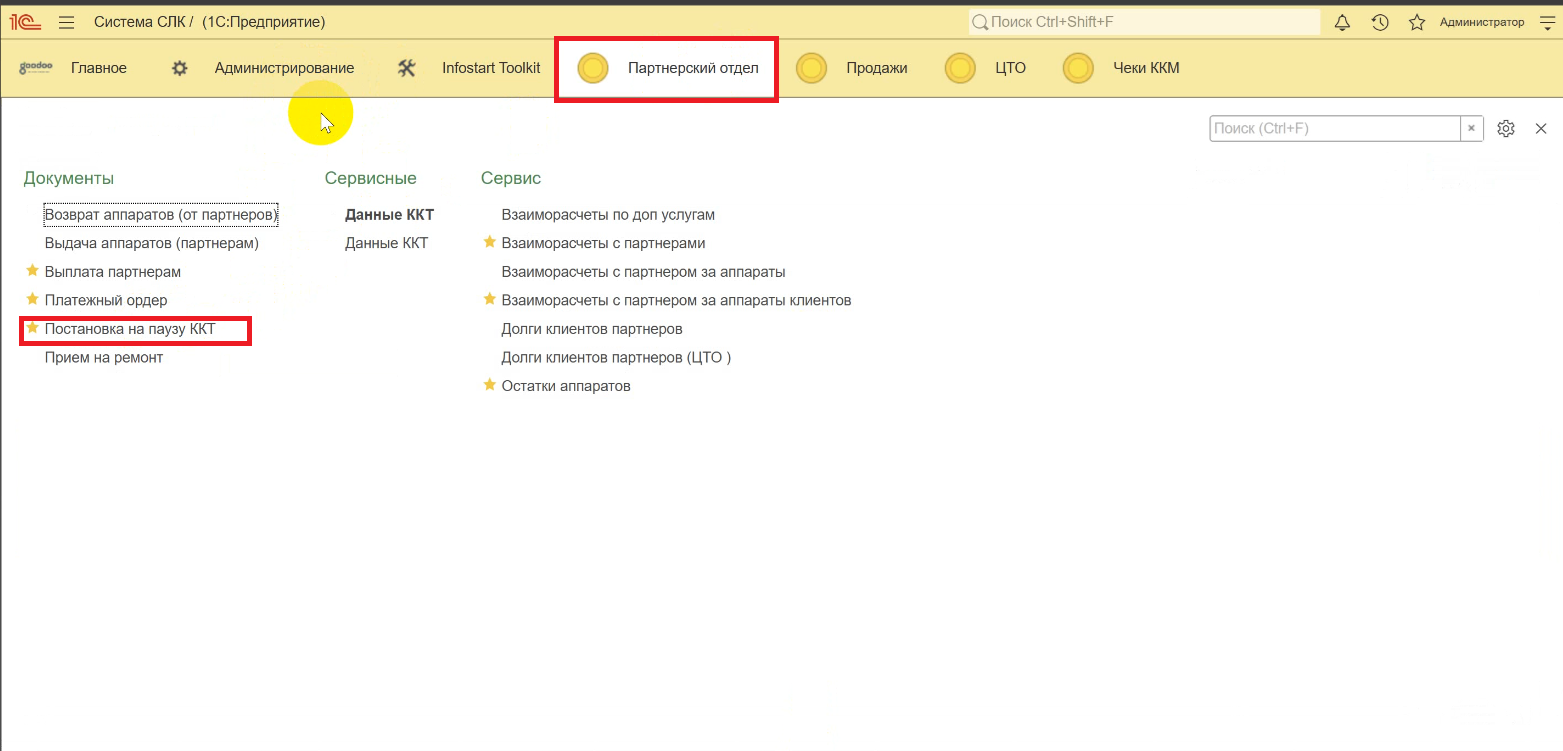Go to the Главное section
Image resolution: width=1563 pixels, height=751 pixels.
tap(99, 68)
